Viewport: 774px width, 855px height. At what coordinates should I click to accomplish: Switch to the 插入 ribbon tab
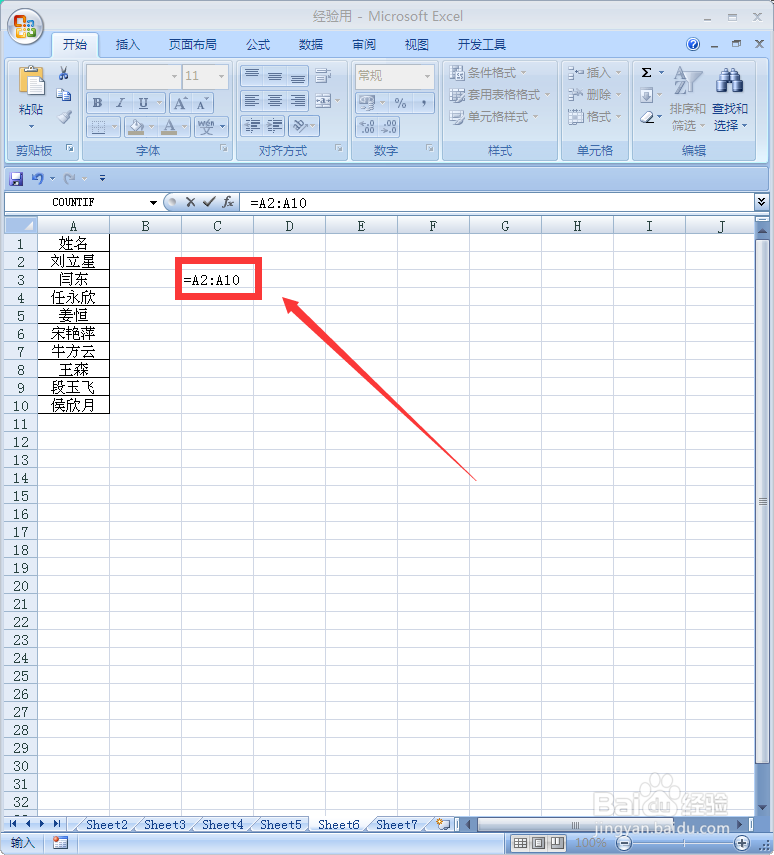pyautogui.click(x=128, y=45)
